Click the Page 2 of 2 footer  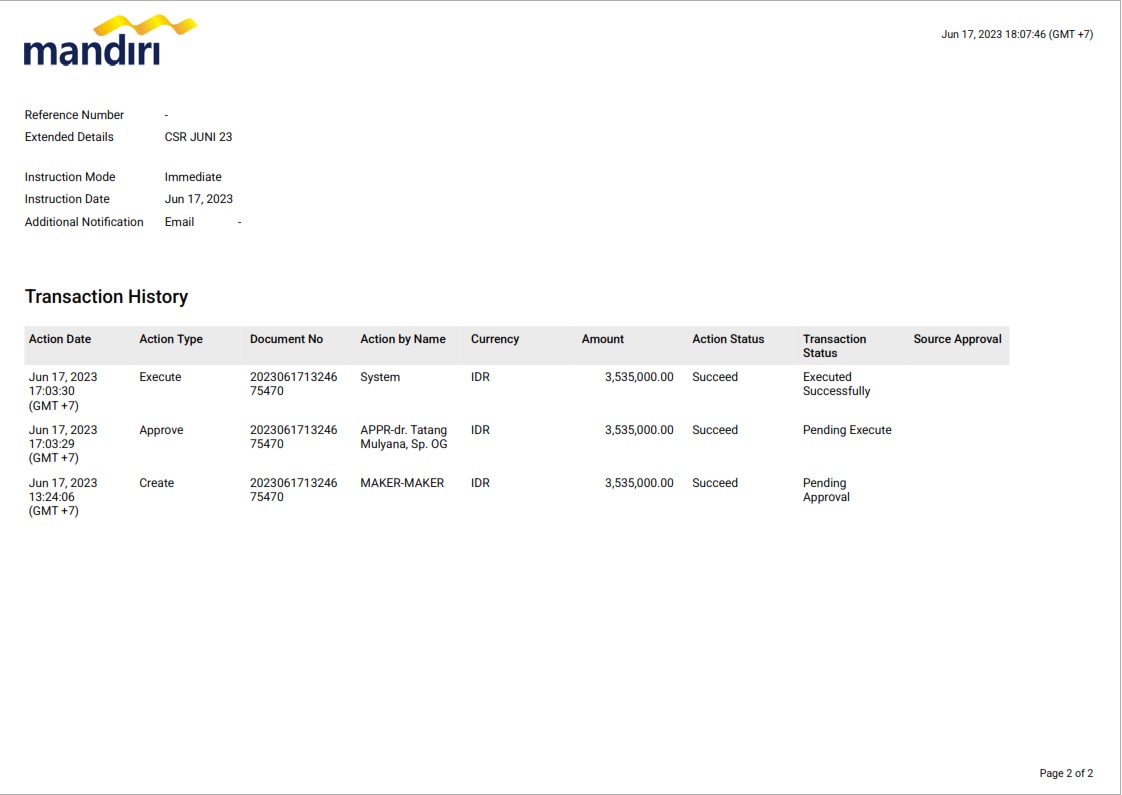pyautogui.click(x=1066, y=773)
